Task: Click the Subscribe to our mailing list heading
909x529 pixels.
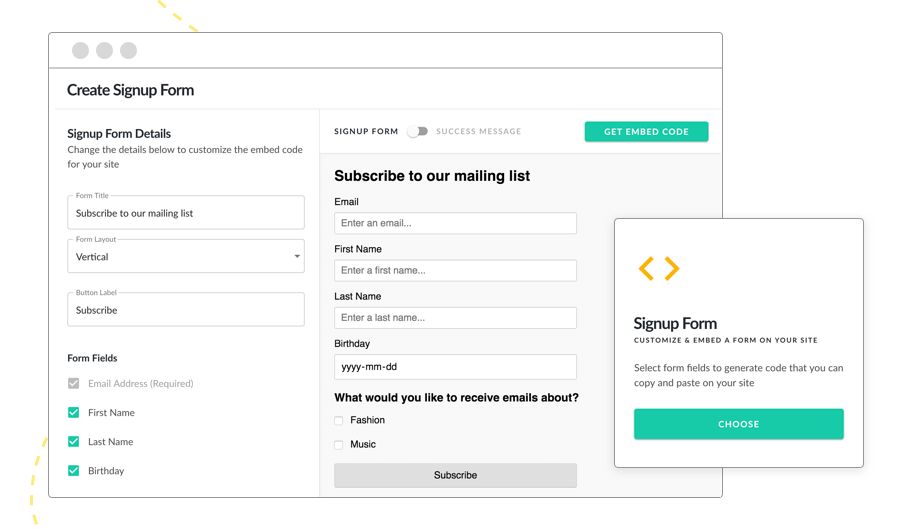Action: 432,176
